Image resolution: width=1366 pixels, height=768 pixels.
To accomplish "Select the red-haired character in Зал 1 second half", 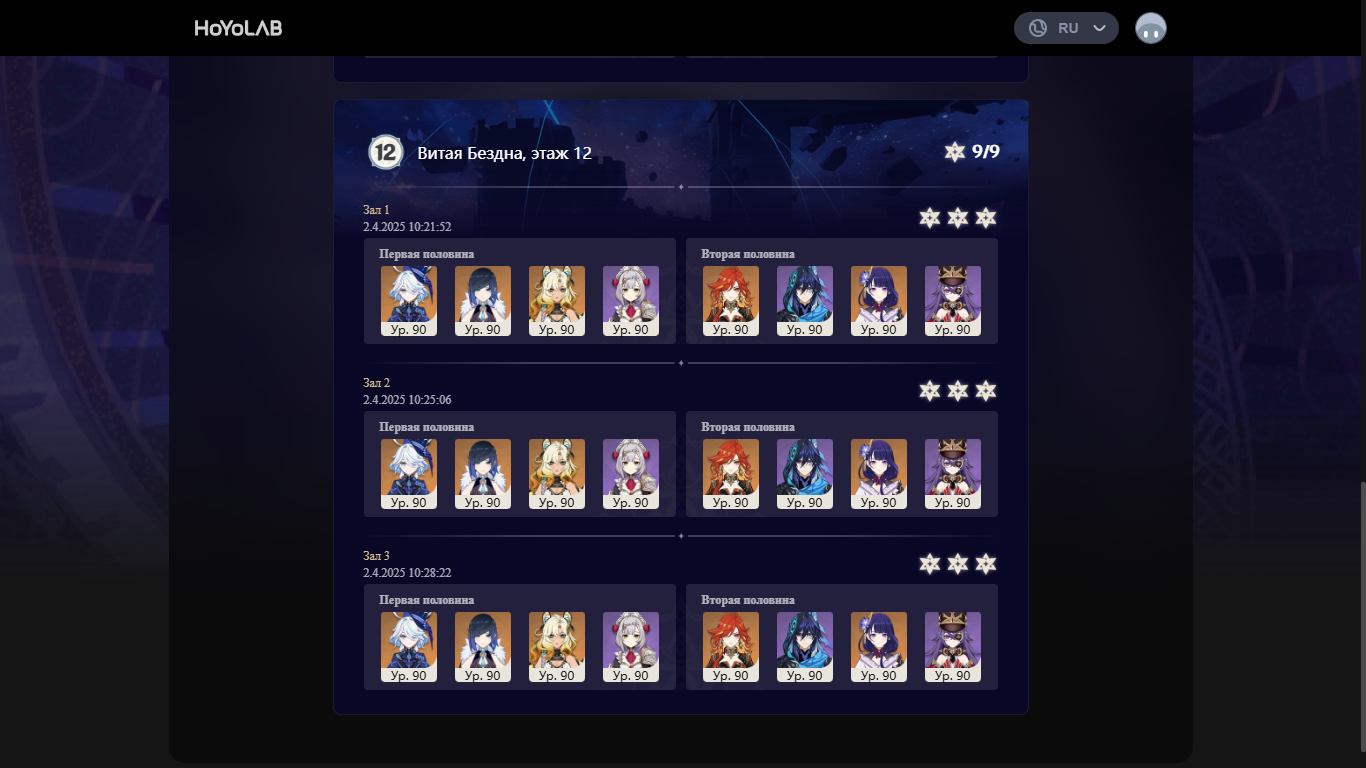I will [731, 301].
